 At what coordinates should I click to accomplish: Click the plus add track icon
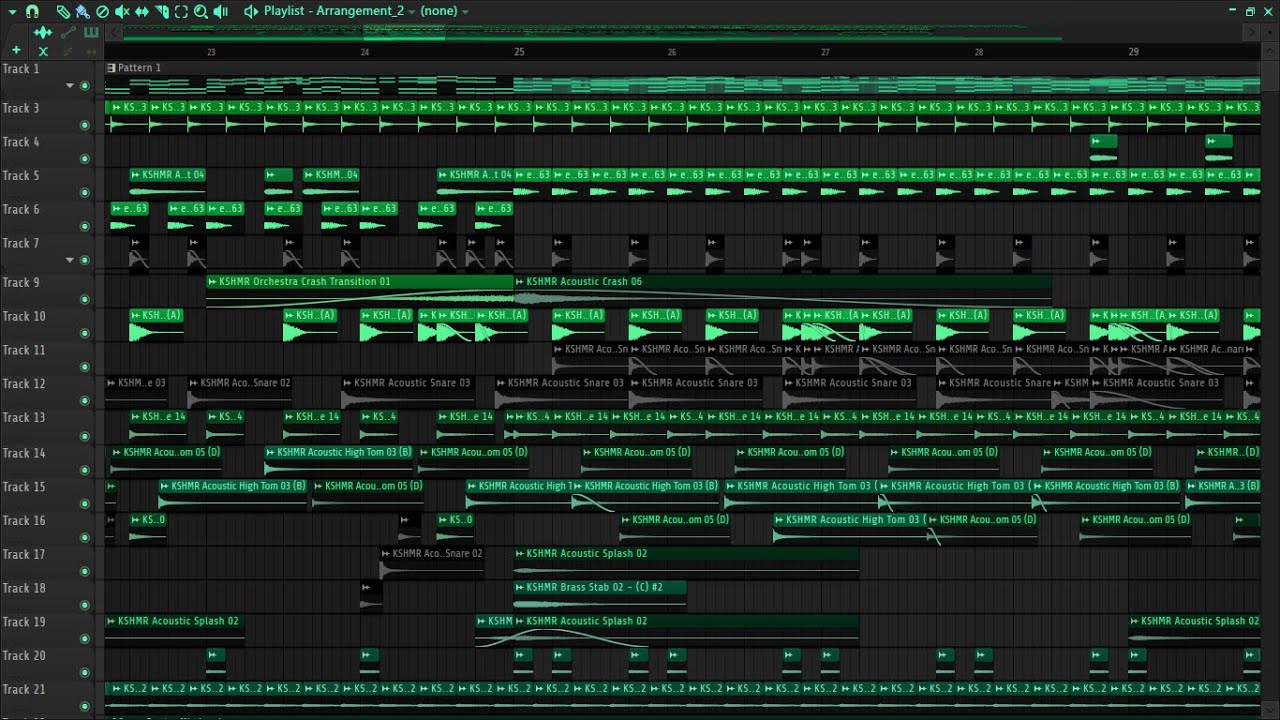[x=16, y=50]
